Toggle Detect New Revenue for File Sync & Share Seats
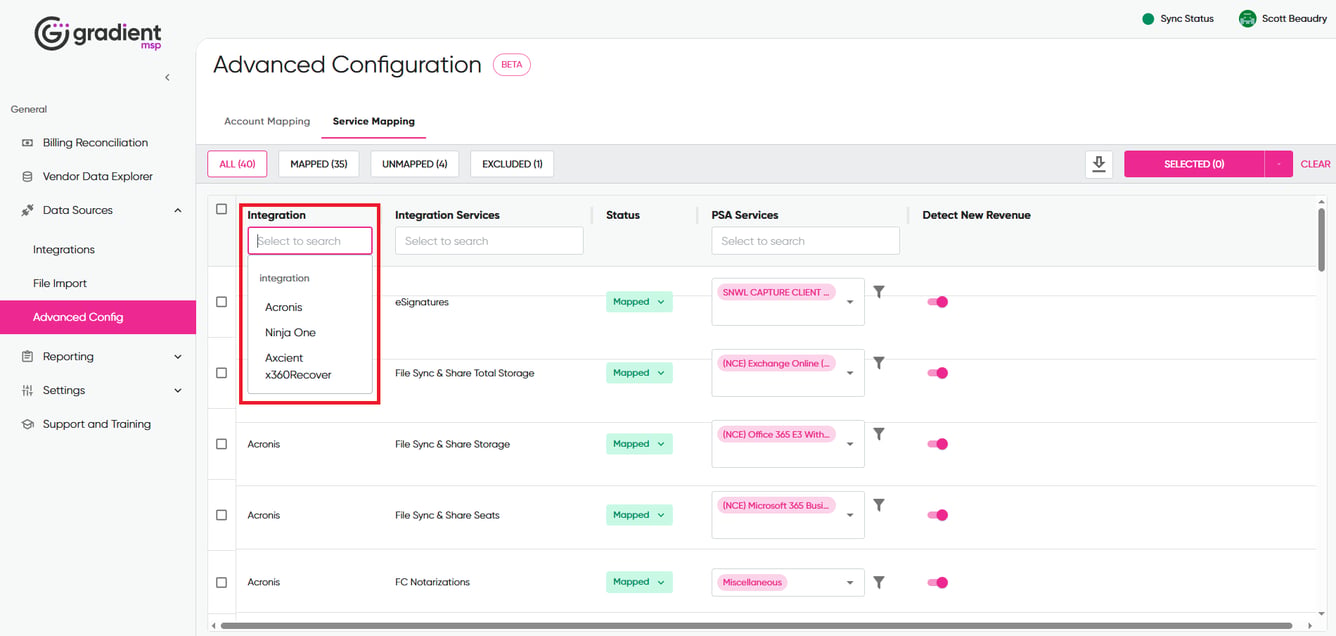The image size is (1336, 636). 937,515
